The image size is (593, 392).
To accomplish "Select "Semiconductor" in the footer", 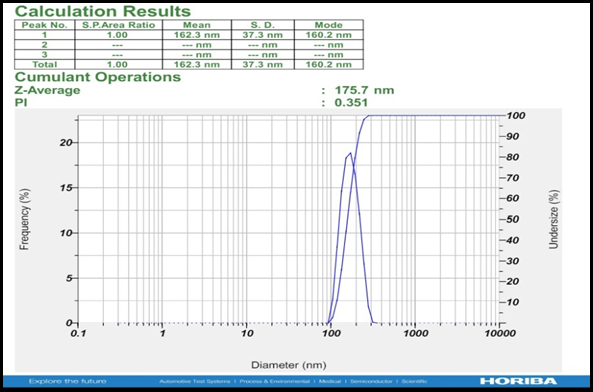I will 371,381.
